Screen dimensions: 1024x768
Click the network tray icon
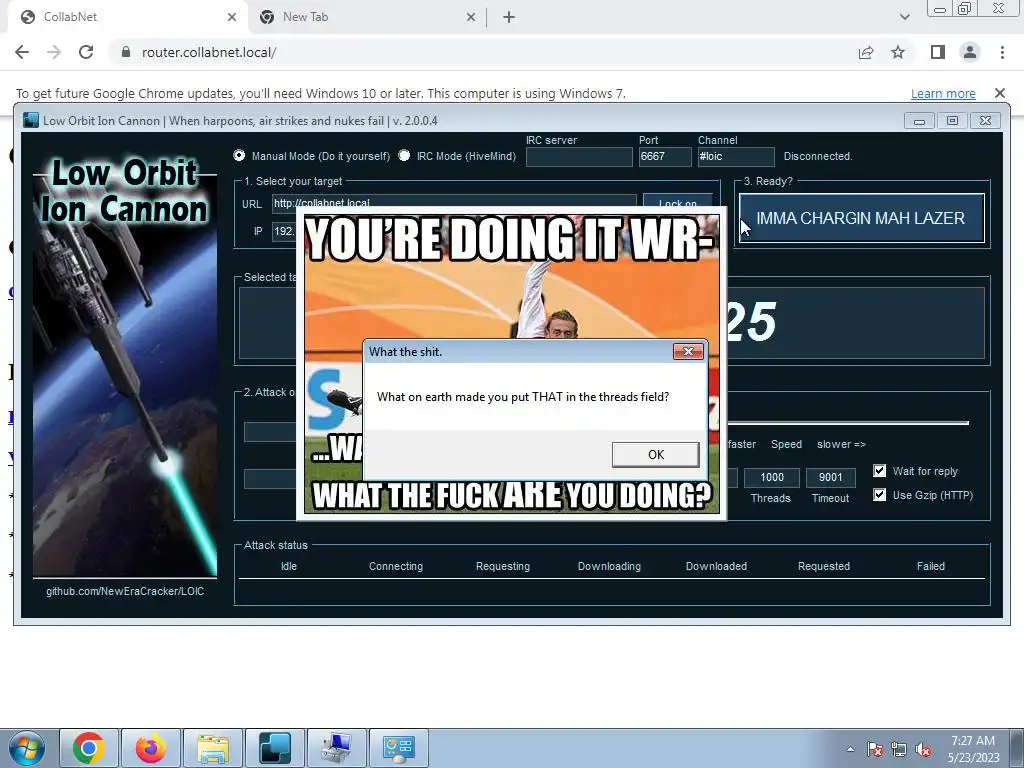click(x=899, y=749)
